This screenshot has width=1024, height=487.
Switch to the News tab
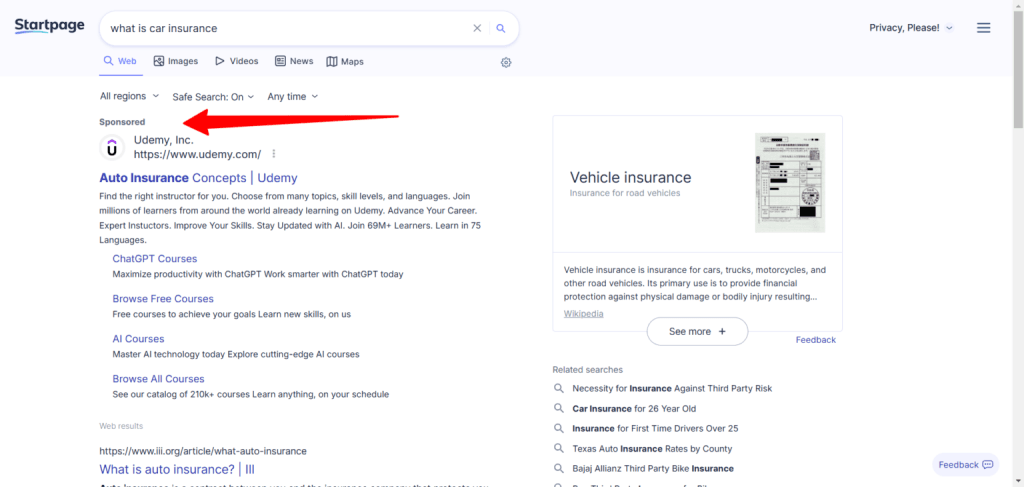pyautogui.click(x=294, y=61)
